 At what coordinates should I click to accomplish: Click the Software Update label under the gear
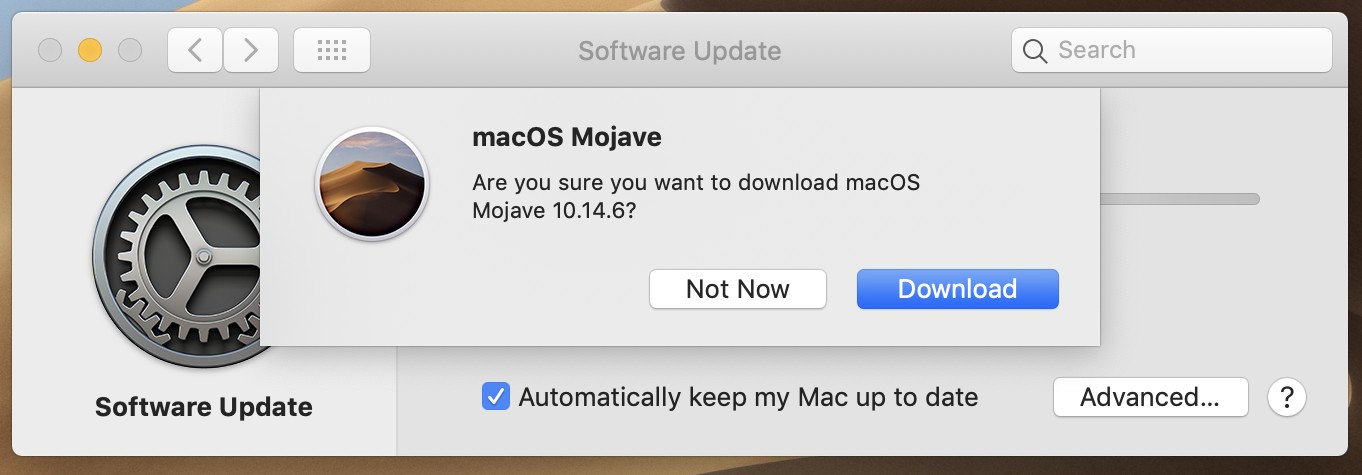click(x=204, y=407)
